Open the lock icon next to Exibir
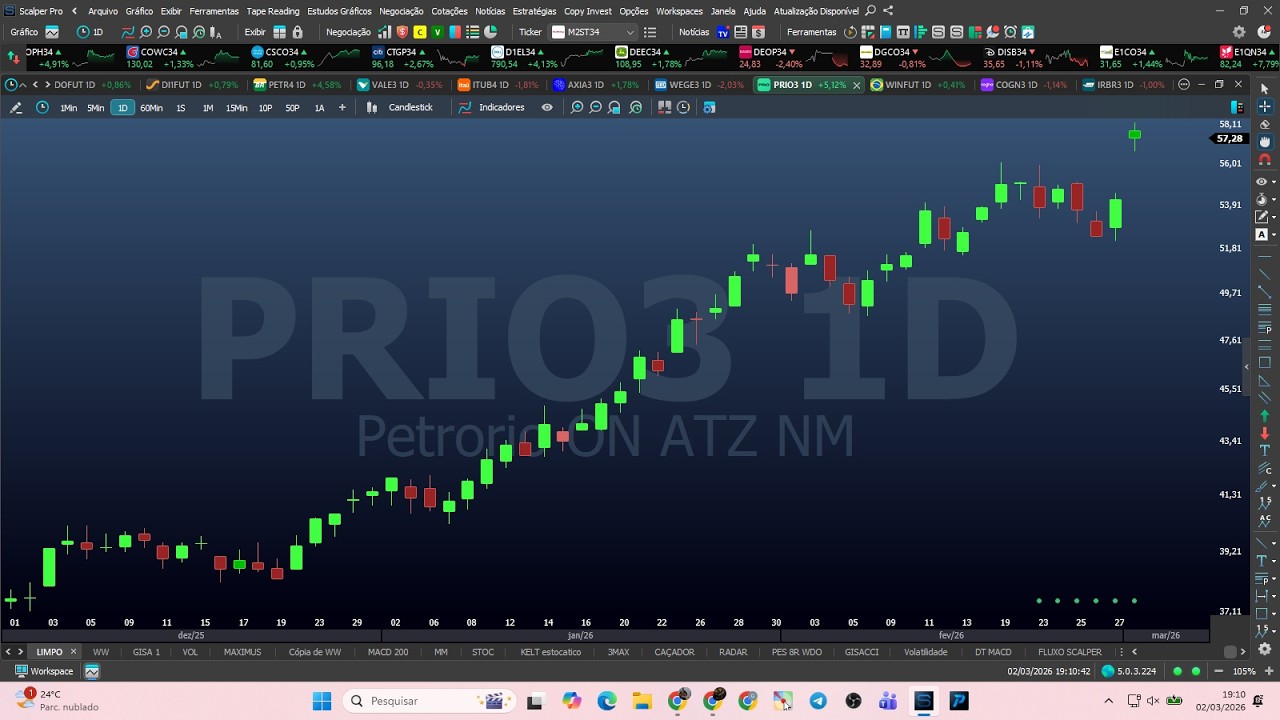 click(x=297, y=32)
